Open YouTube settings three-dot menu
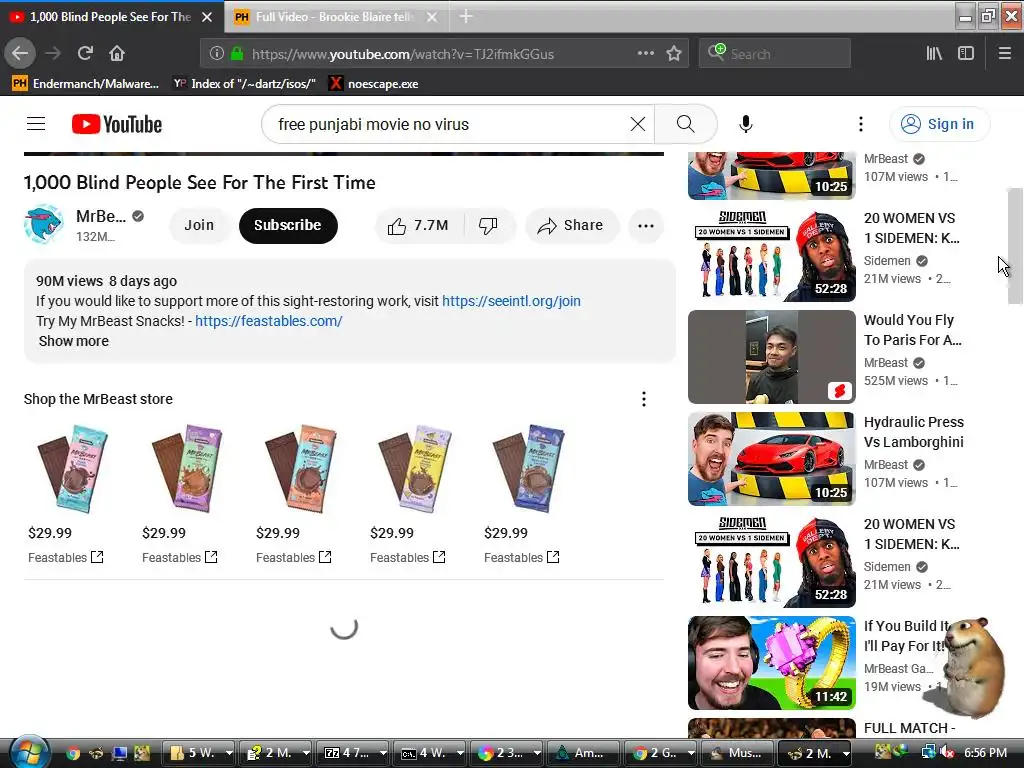Viewport: 1024px width, 768px height. point(861,124)
